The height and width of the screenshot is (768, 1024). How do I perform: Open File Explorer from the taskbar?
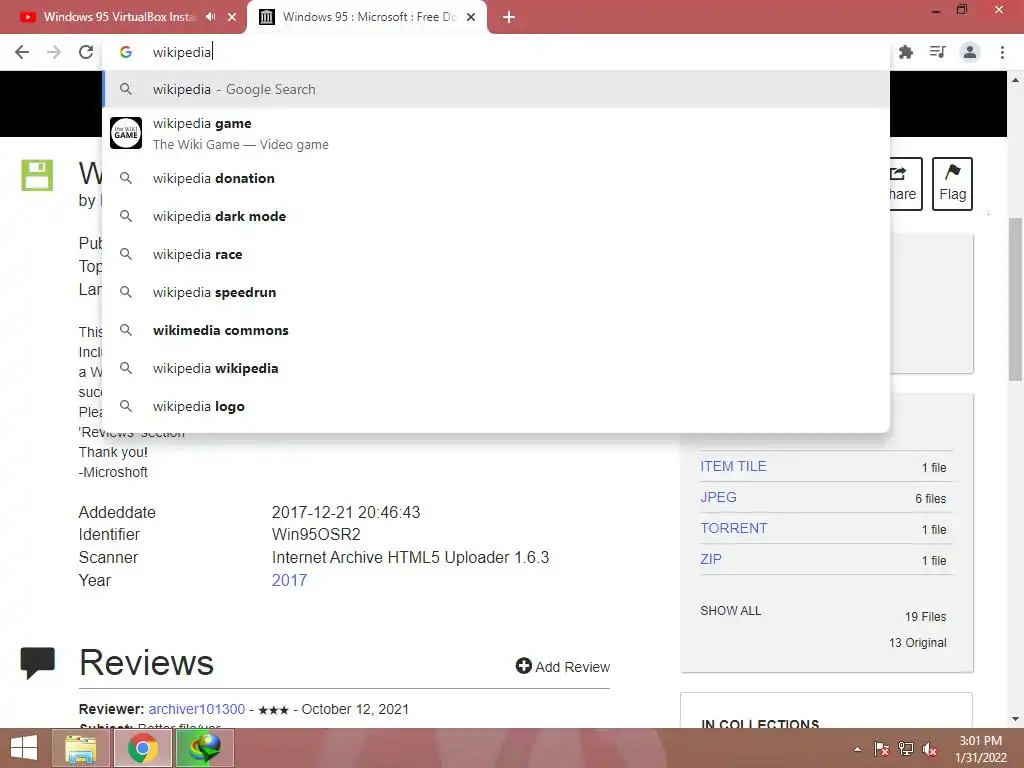81,748
